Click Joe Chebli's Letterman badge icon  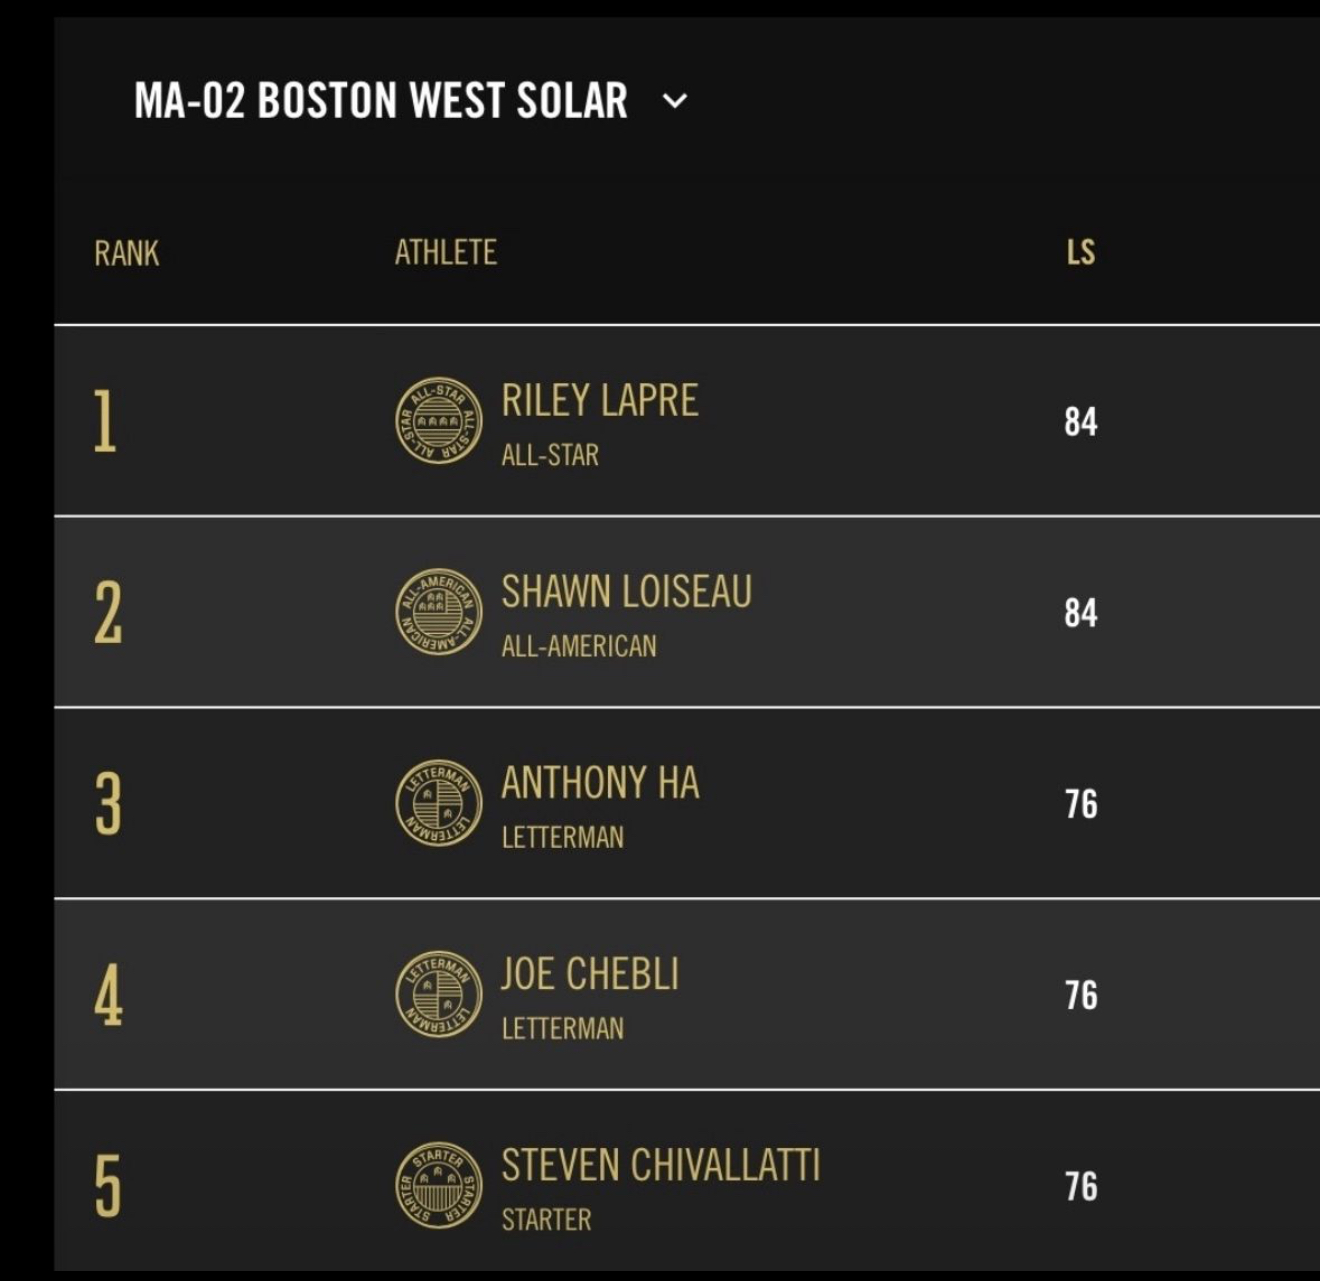(x=438, y=994)
